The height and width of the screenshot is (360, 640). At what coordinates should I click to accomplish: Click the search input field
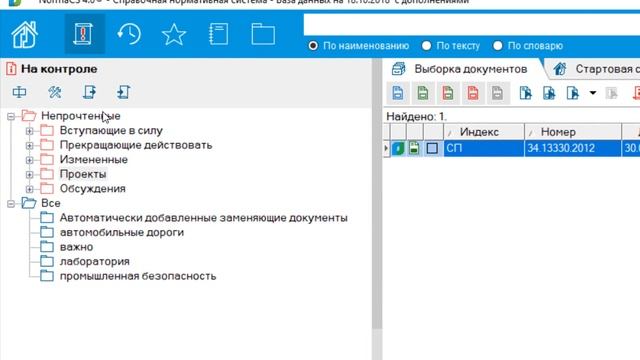pos(471,25)
